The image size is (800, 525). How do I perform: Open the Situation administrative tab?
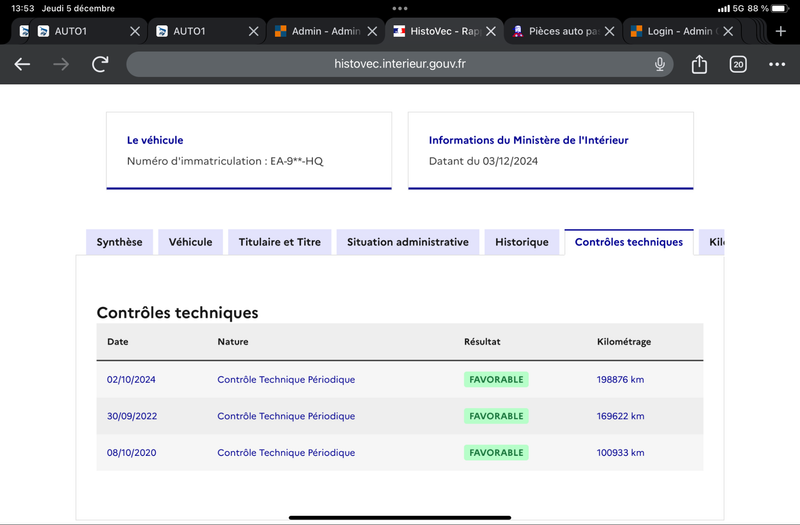[408, 242]
